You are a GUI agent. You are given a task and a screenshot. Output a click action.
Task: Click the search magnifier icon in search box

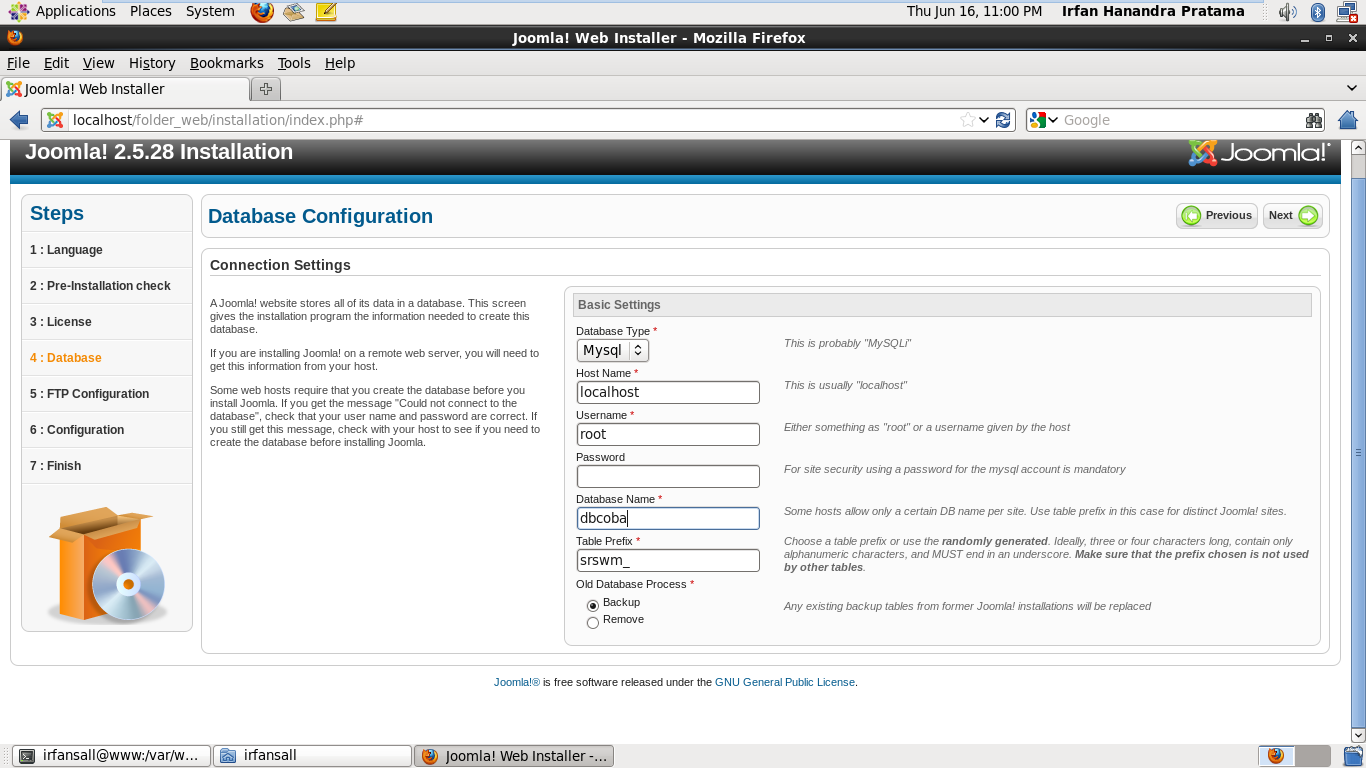[x=1313, y=120]
